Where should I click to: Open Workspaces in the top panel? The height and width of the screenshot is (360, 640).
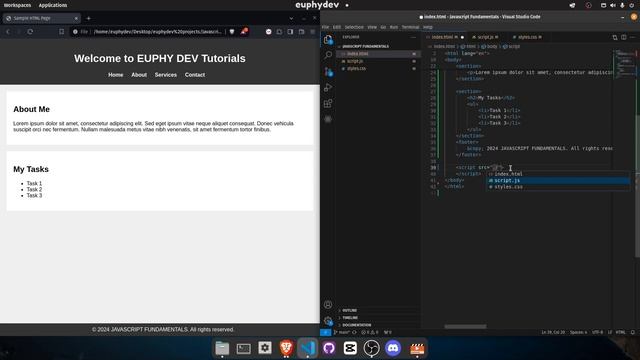coord(17,5)
